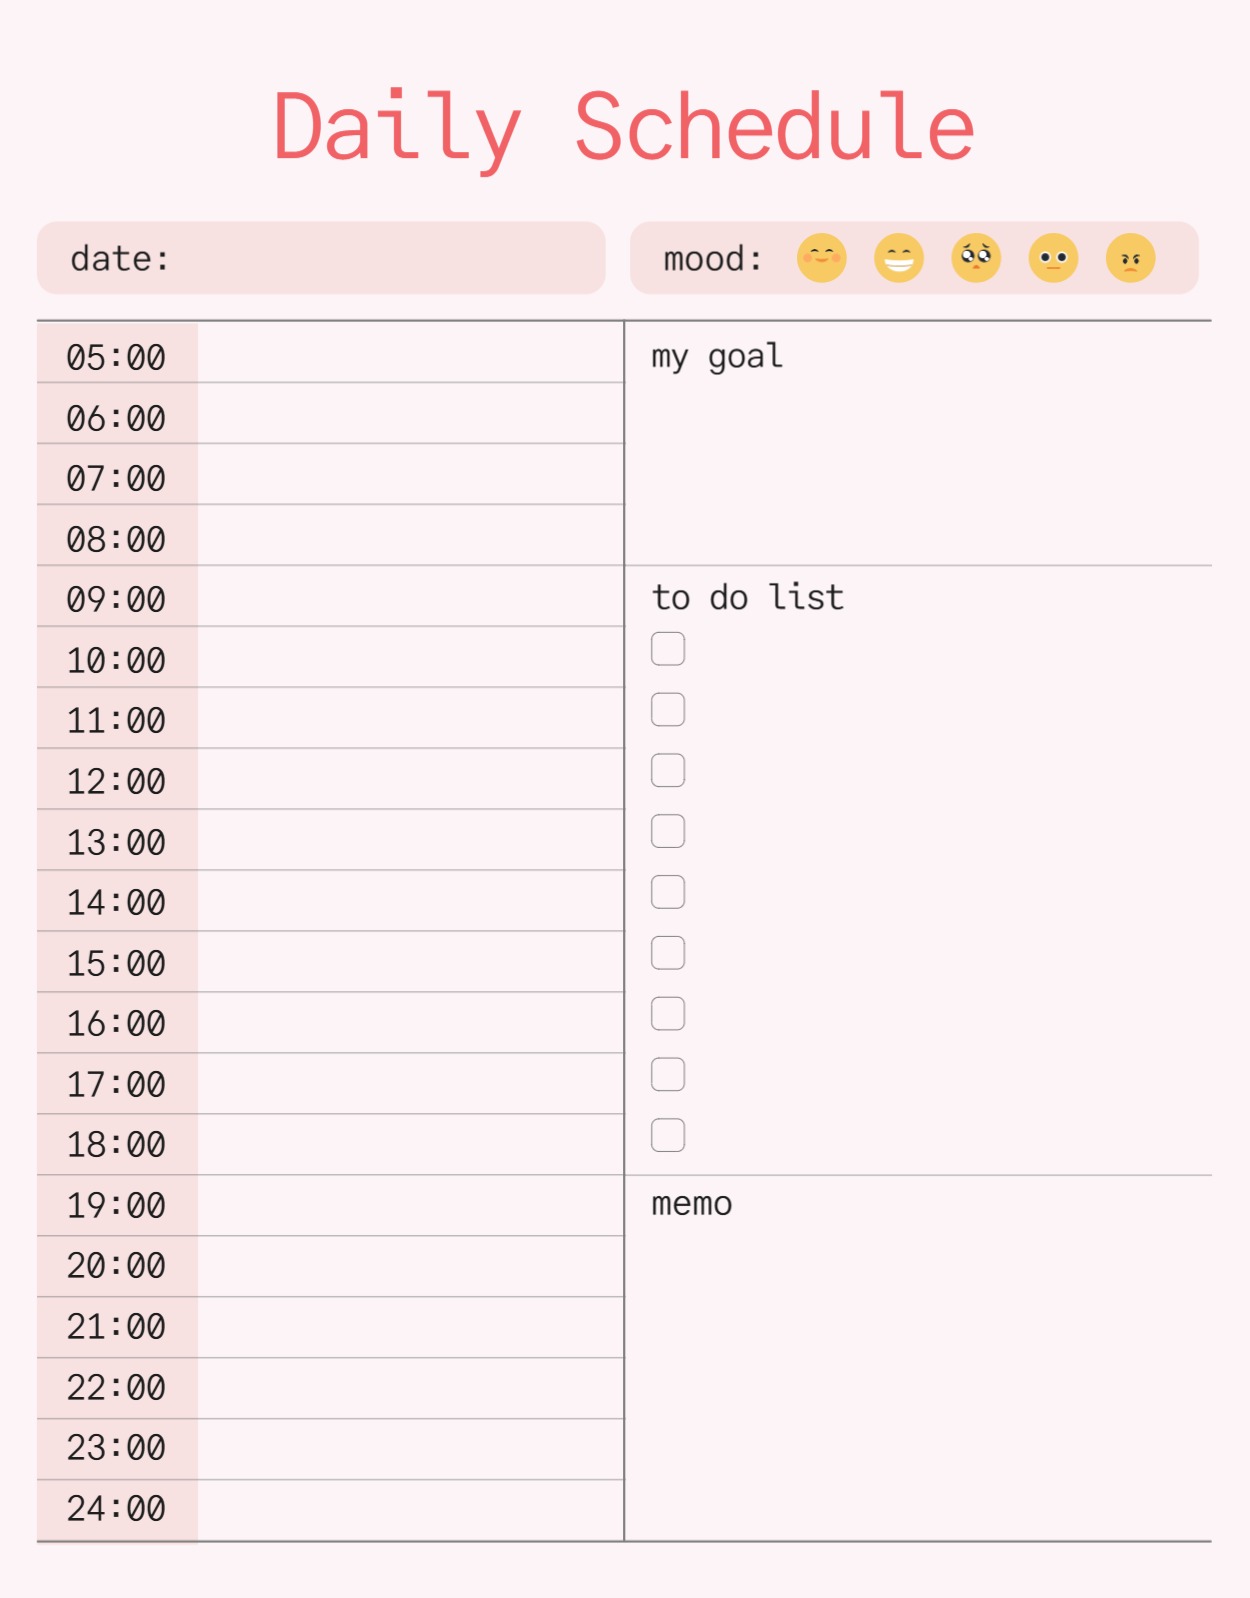Select the Daily Schedule title text
The height and width of the screenshot is (1598, 1250).
point(624,127)
